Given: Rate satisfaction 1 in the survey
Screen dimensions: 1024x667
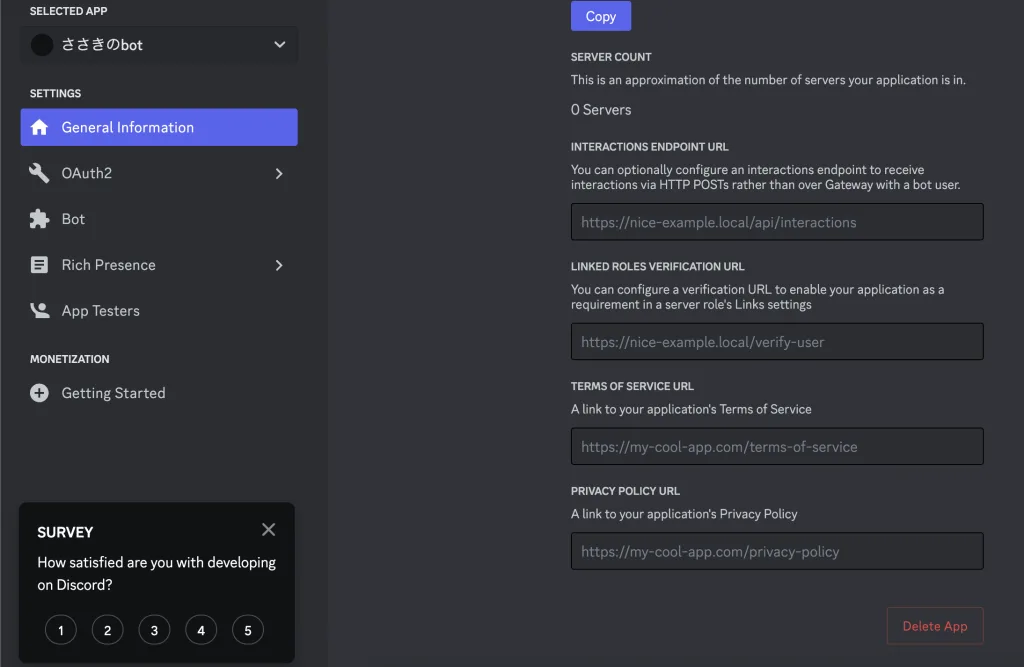Looking at the screenshot, I should coord(61,630).
